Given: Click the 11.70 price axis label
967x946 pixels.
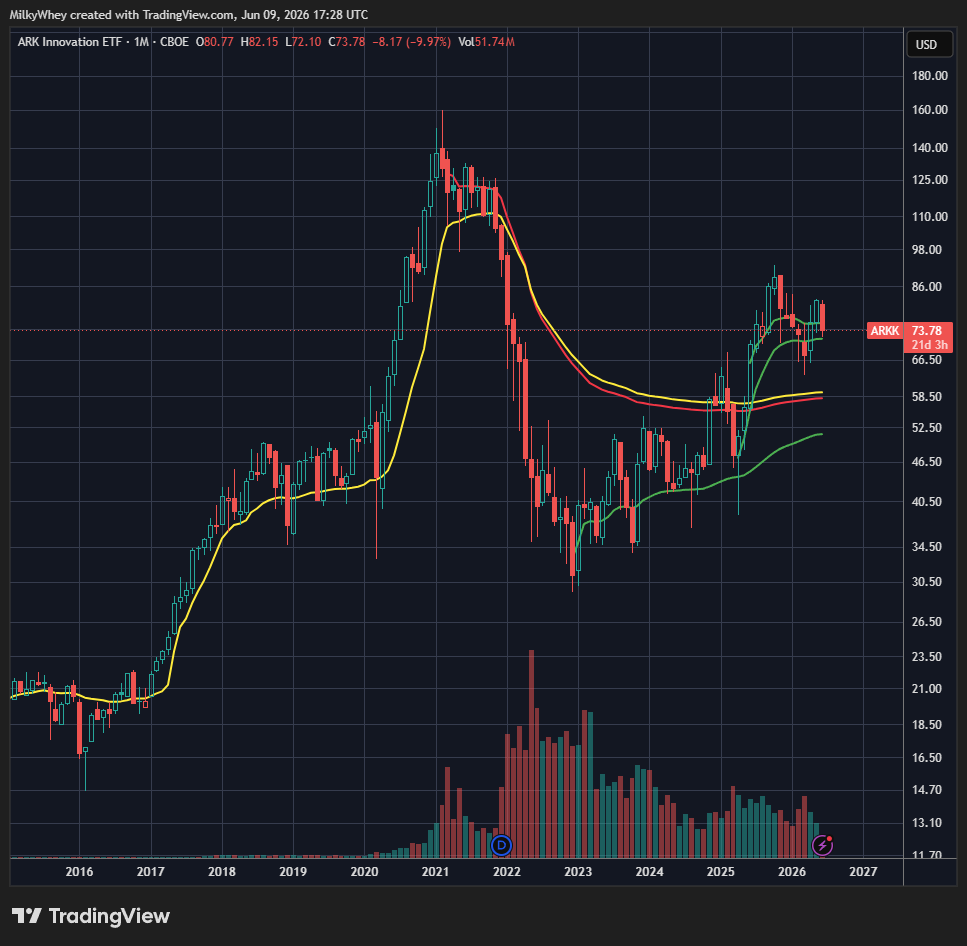Looking at the screenshot, I should pos(927,855).
